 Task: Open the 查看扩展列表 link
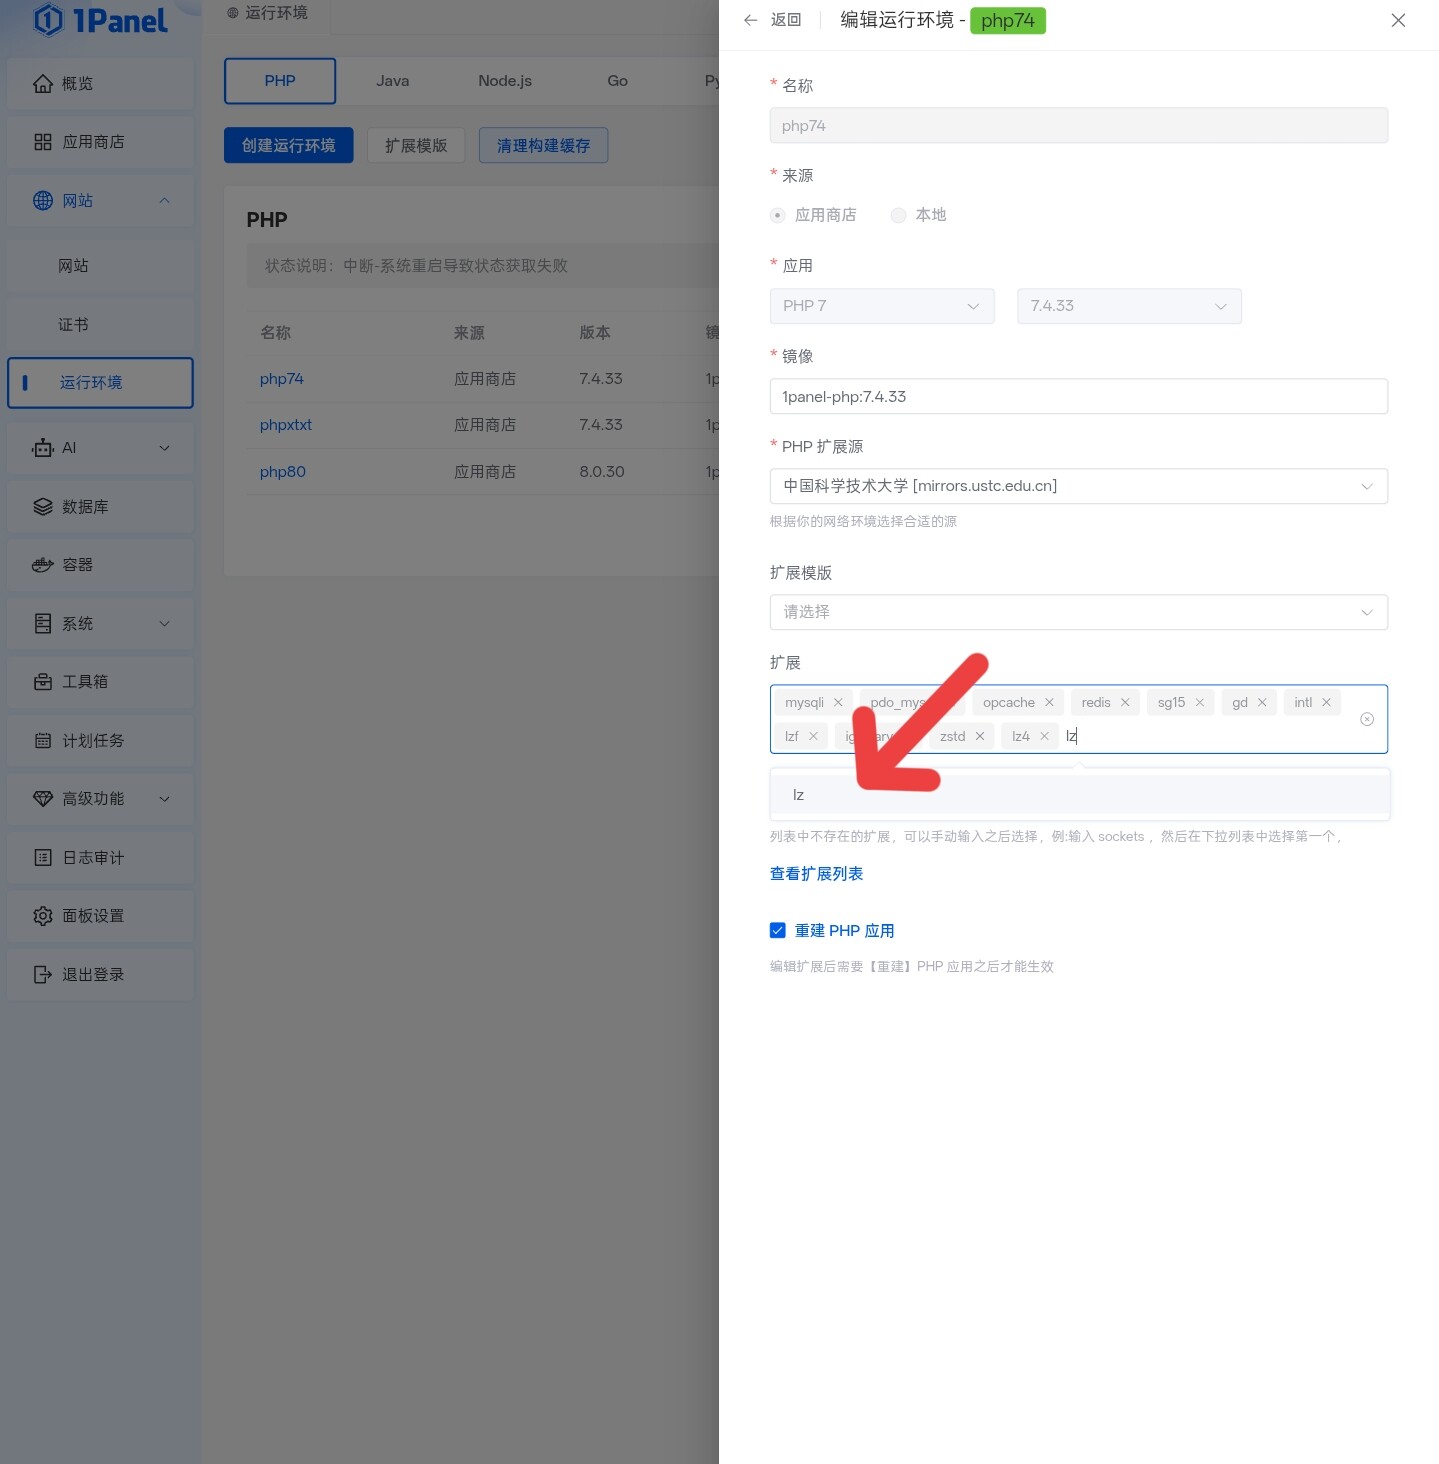(816, 874)
